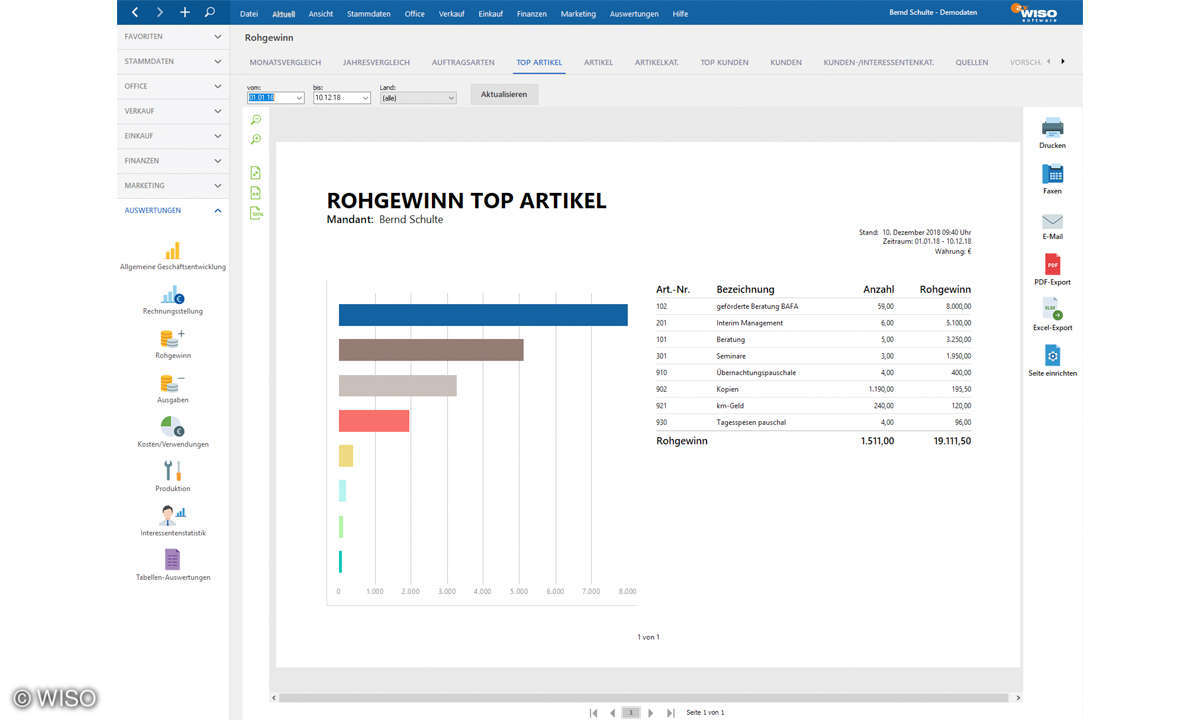1200x720 pixels.
Task: Click the PDF-Export icon
Action: (1052, 264)
